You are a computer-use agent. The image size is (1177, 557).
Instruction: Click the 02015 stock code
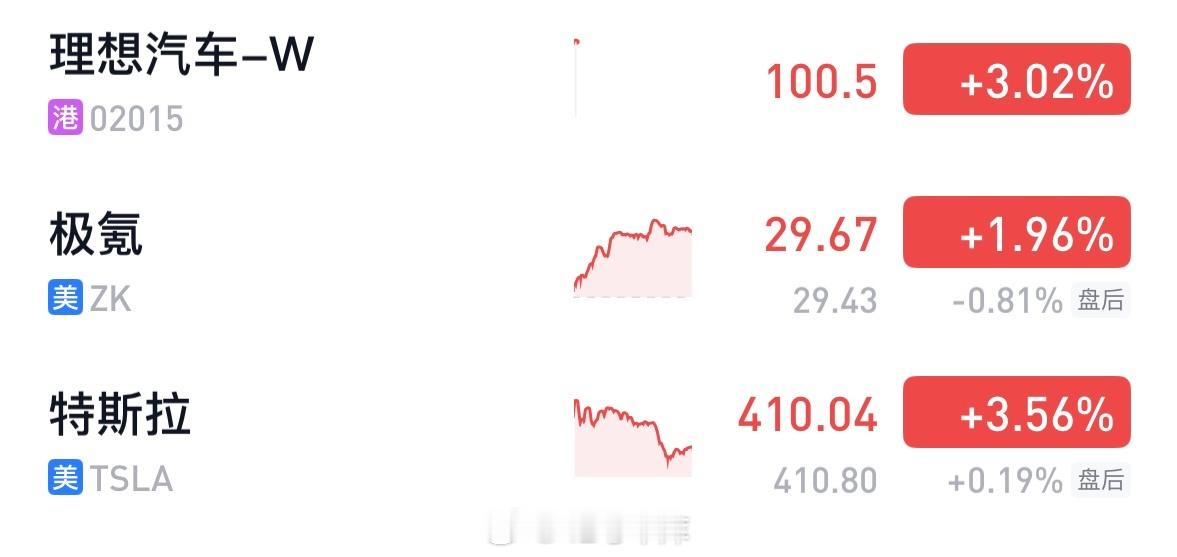pos(137,119)
